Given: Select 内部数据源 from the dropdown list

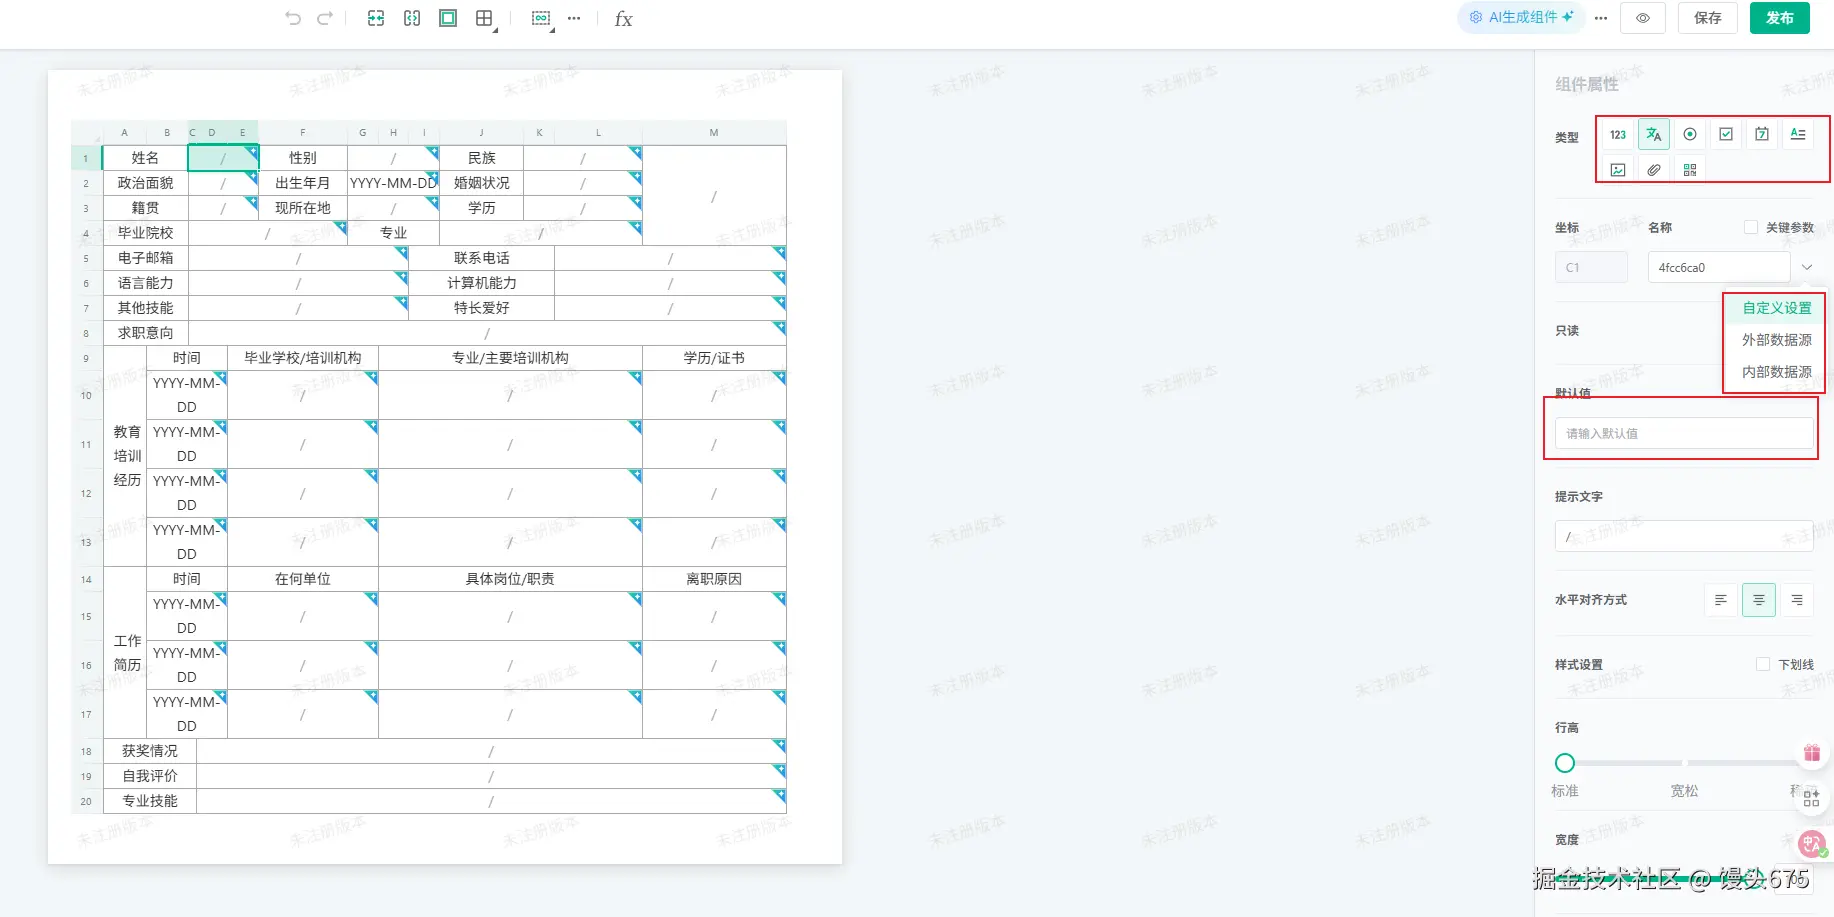Looking at the screenshot, I should (x=1777, y=372).
